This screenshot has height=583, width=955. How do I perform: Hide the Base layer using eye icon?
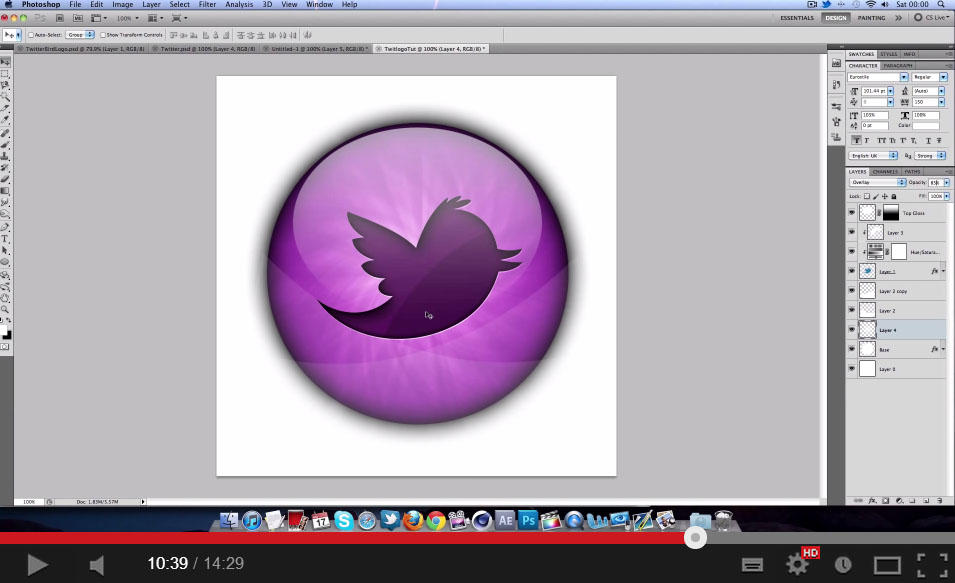[852, 350]
